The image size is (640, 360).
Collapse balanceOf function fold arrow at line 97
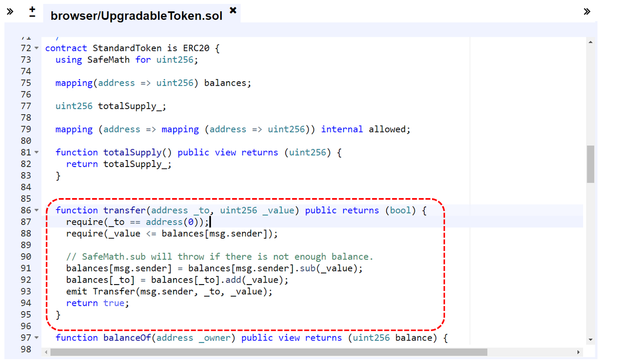pos(36,338)
